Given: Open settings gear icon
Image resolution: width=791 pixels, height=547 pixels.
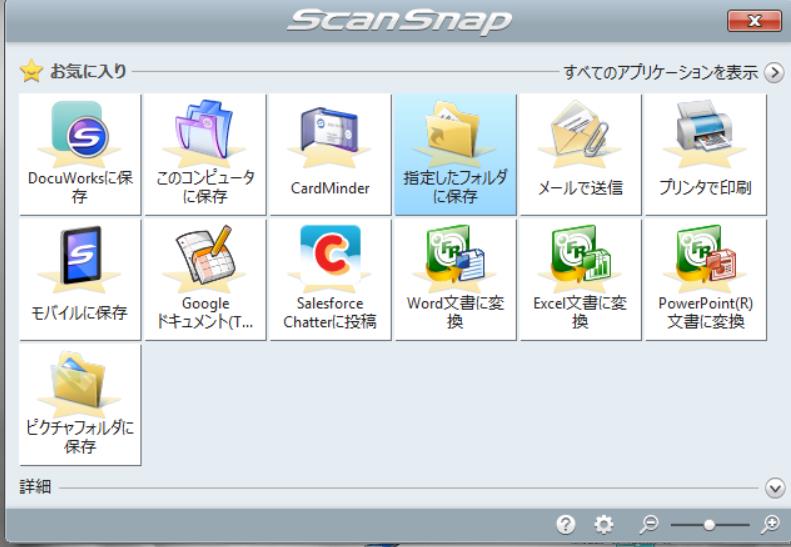Looking at the screenshot, I should pyautogui.click(x=603, y=525).
